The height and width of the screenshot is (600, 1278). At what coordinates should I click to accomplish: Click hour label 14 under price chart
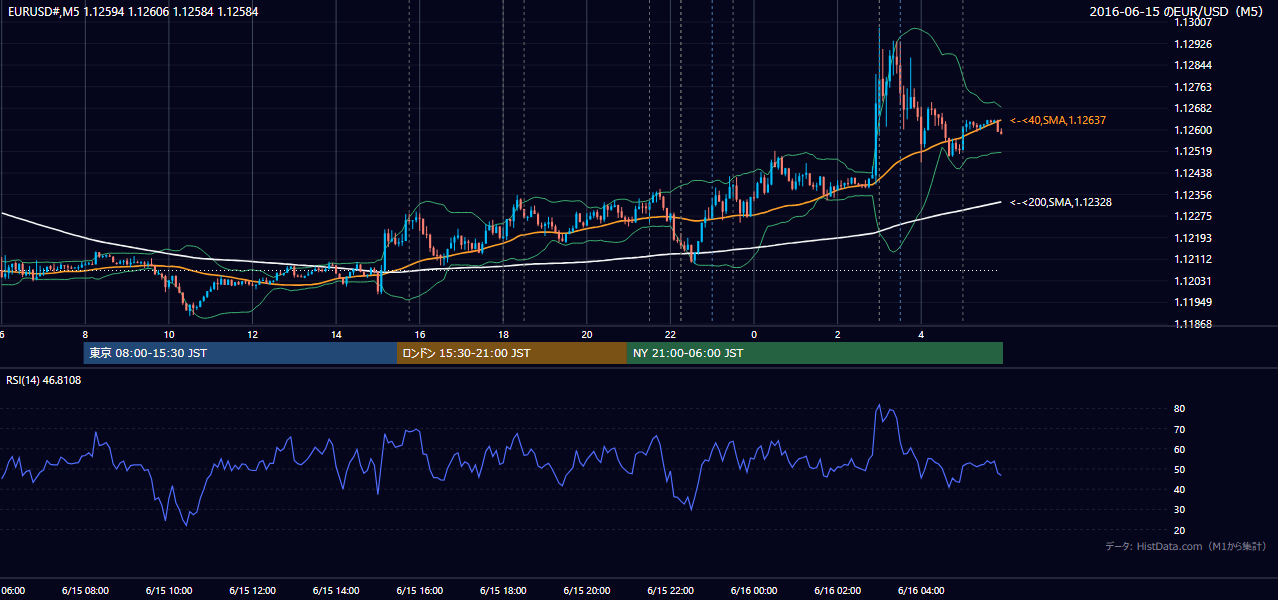[x=336, y=334]
